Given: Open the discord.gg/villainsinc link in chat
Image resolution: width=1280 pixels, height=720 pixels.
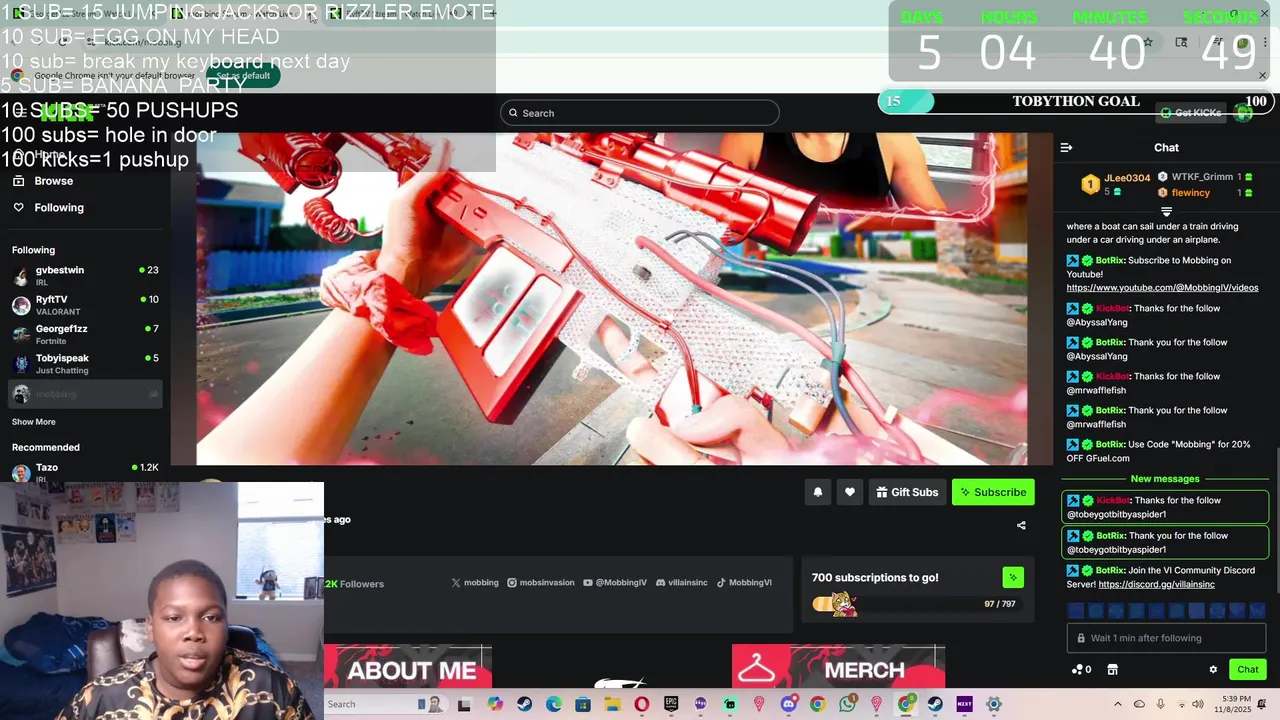Looking at the screenshot, I should pos(1156,584).
